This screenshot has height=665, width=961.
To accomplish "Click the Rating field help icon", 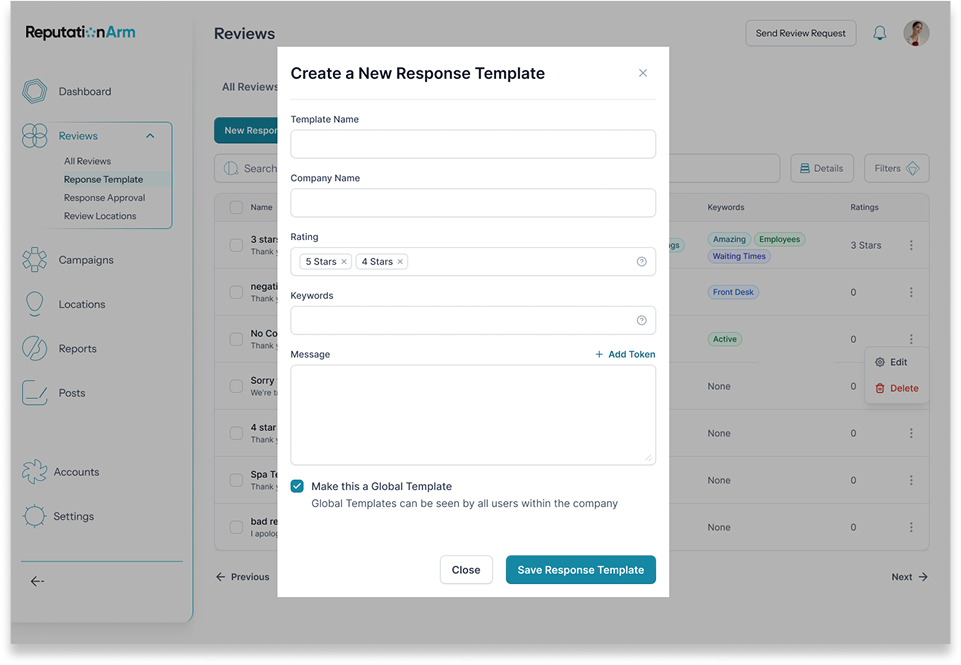I will [x=641, y=262].
